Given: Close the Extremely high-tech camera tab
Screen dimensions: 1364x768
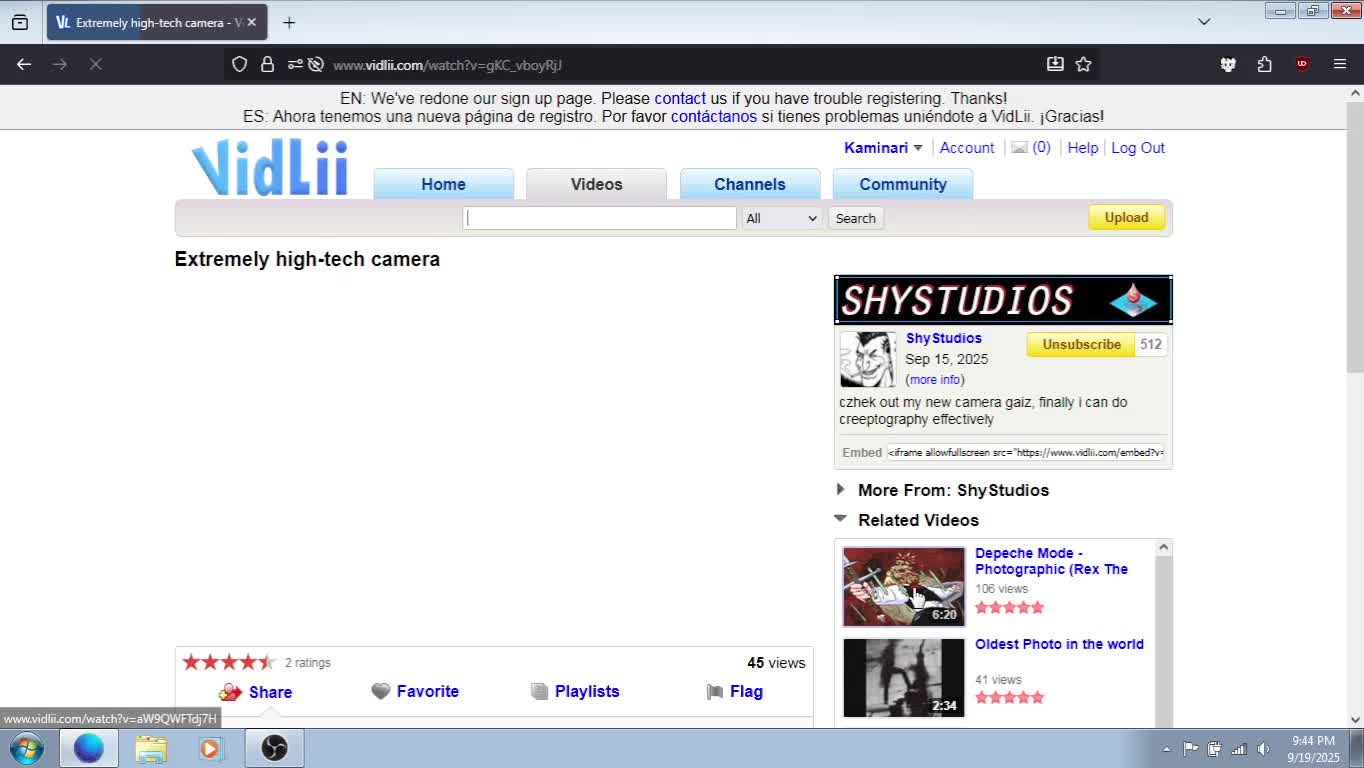Looking at the screenshot, I should [x=251, y=22].
